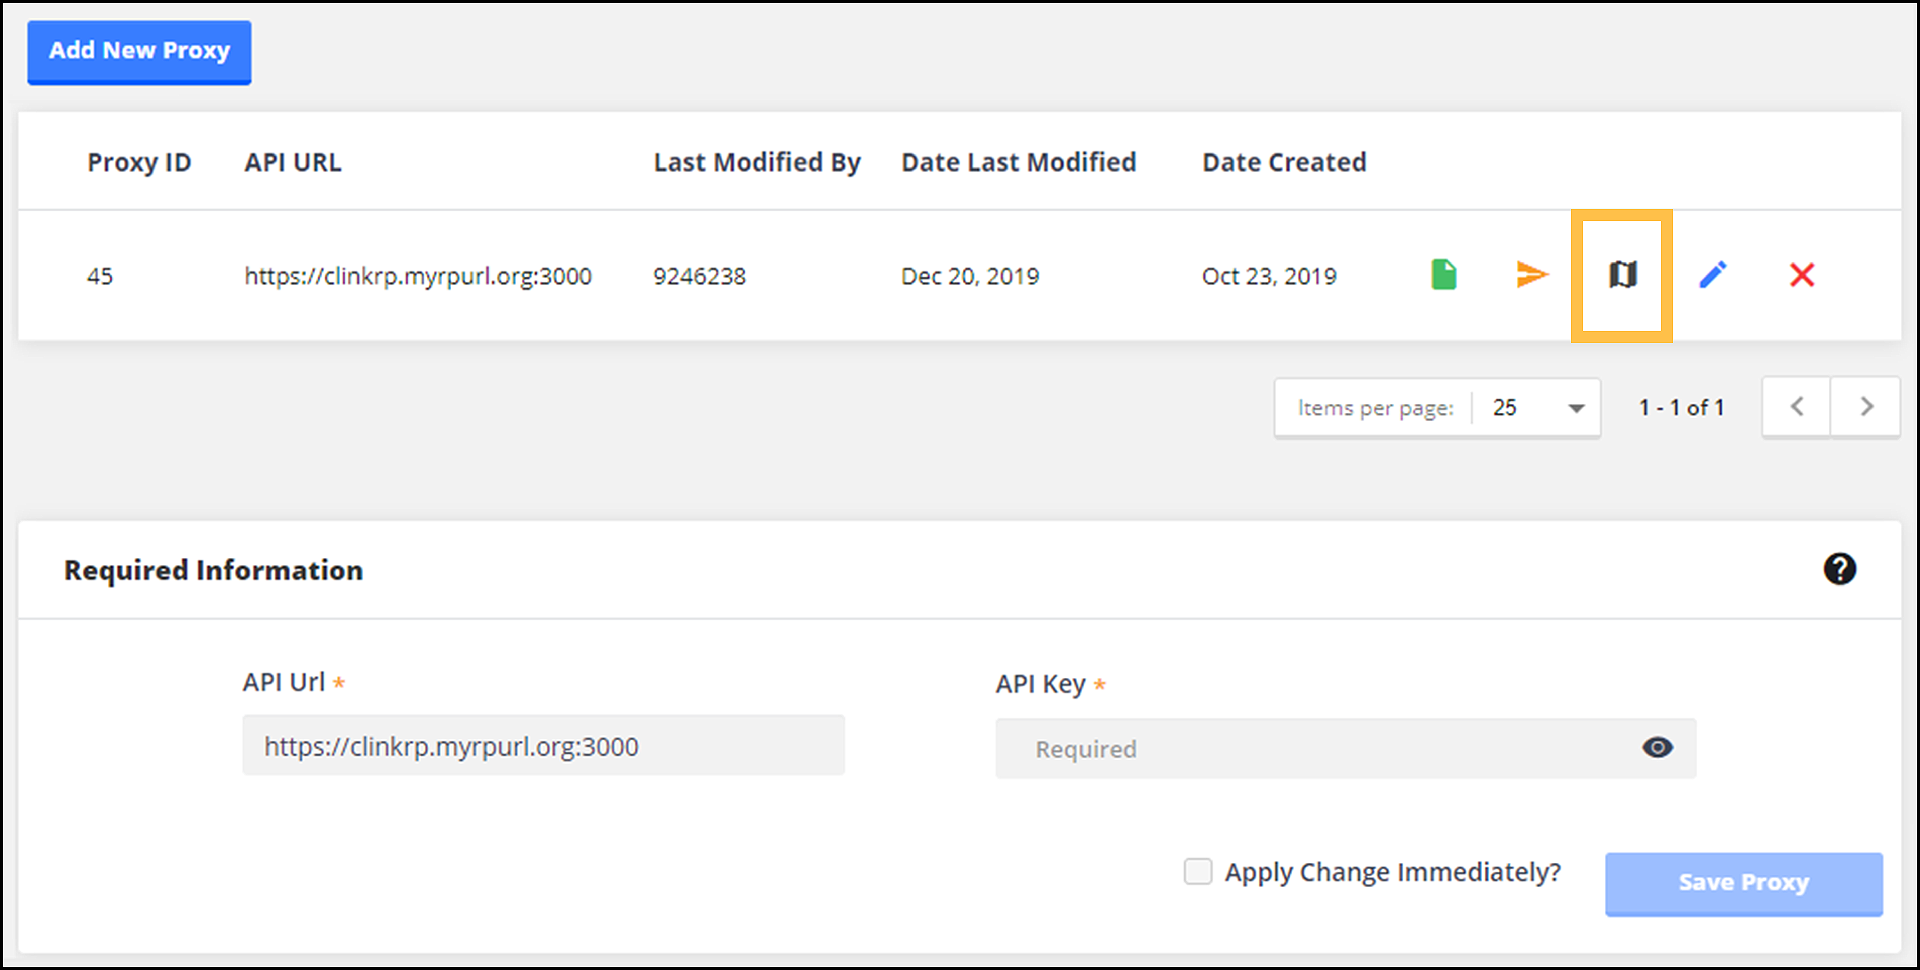This screenshot has height=970, width=1920.
Task: Open the green document icon for proxy 45
Action: pyautogui.click(x=1442, y=275)
